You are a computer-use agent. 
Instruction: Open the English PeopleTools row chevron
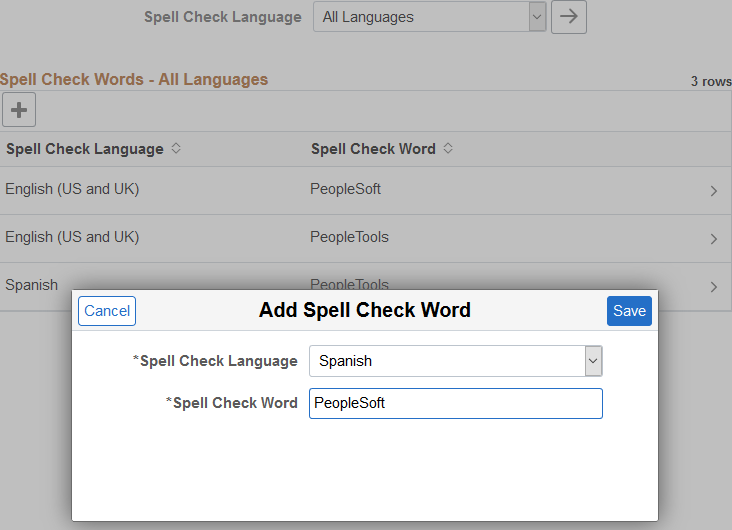[x=713, y=239]
